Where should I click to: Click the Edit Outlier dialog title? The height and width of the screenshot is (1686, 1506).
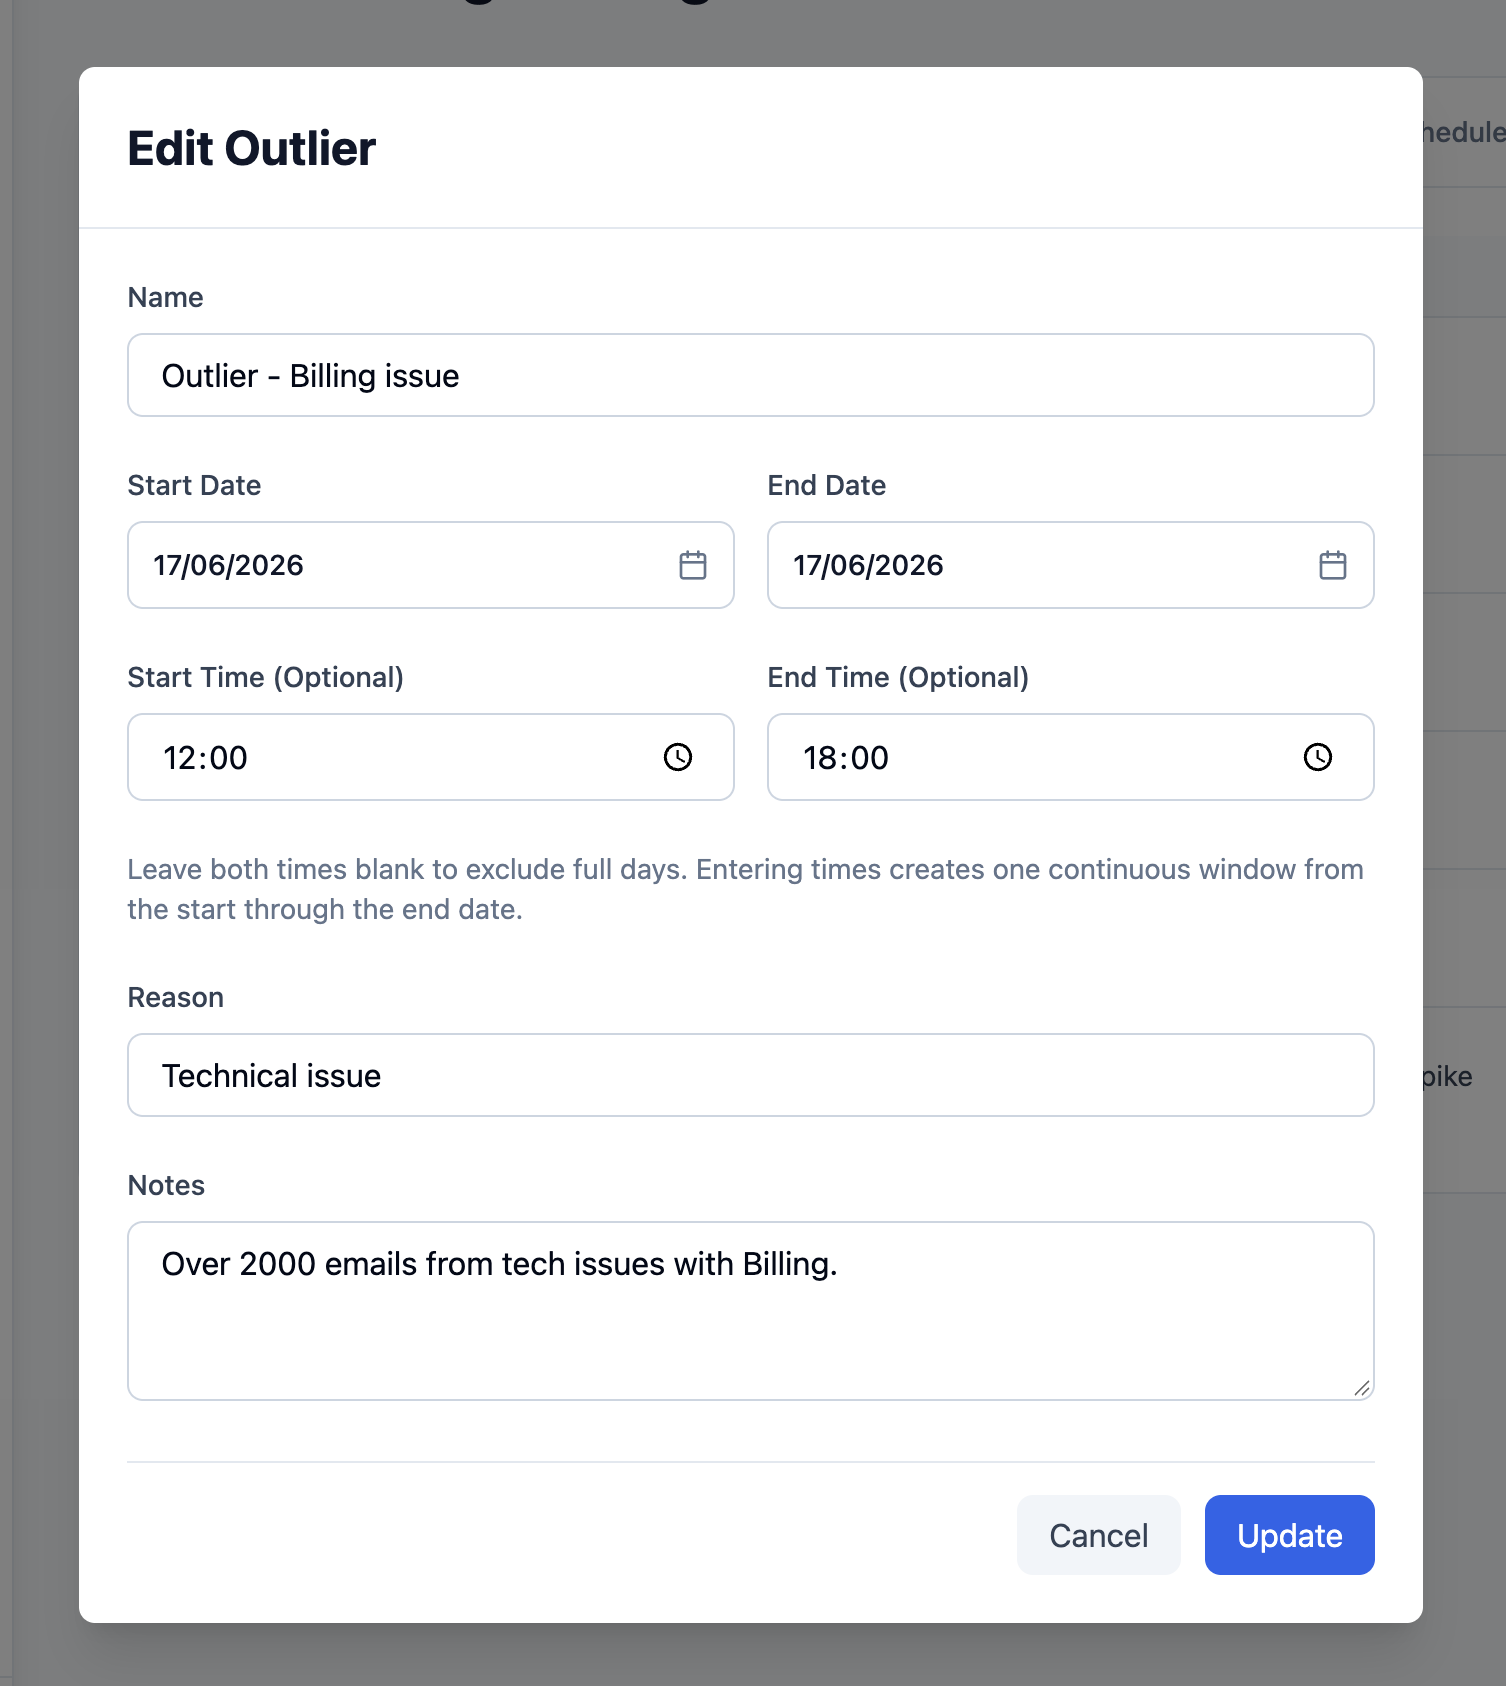[x=252, y=149]
